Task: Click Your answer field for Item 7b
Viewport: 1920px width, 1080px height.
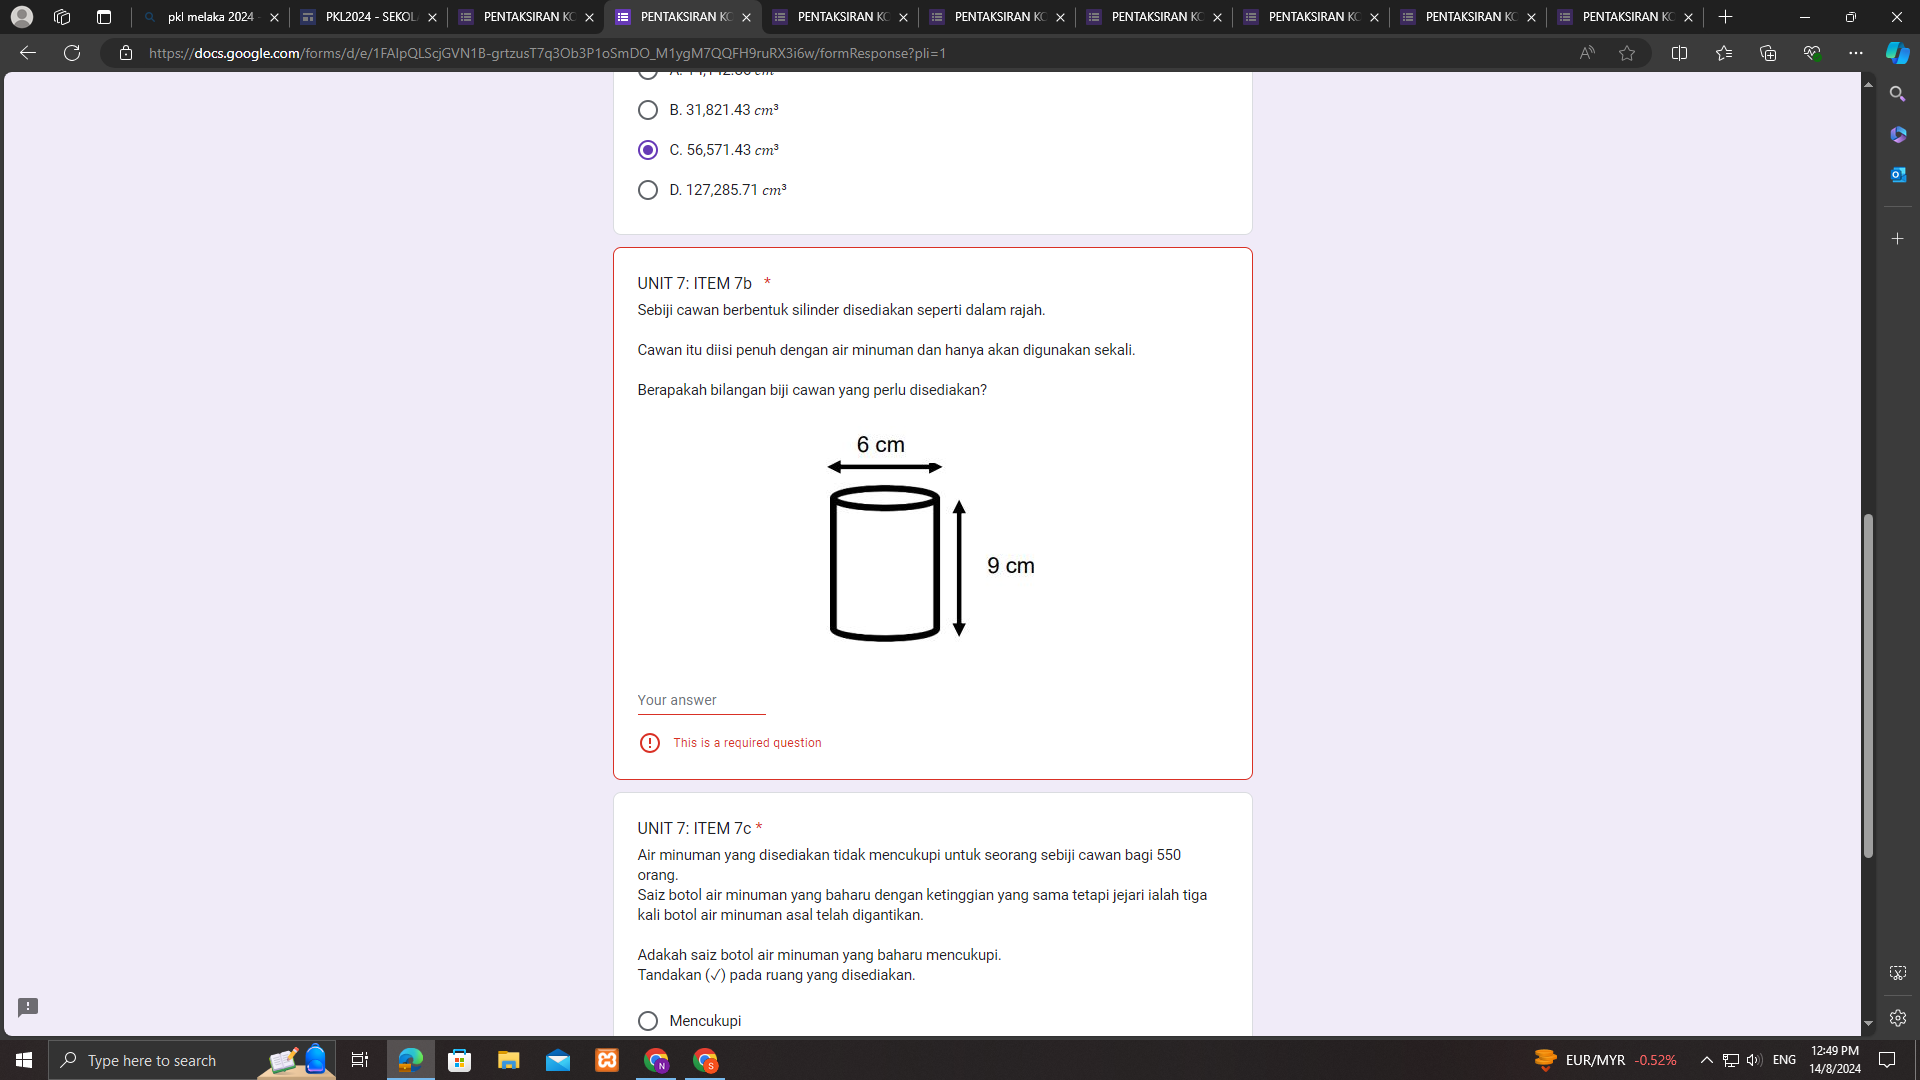Action: point(701,700)
